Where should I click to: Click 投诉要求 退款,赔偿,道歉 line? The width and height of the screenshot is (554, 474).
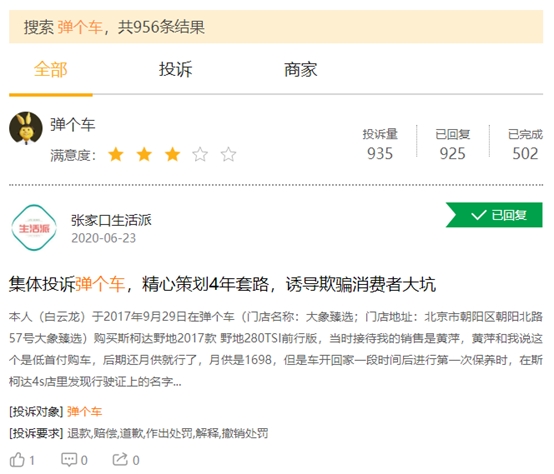click(138, 433)
